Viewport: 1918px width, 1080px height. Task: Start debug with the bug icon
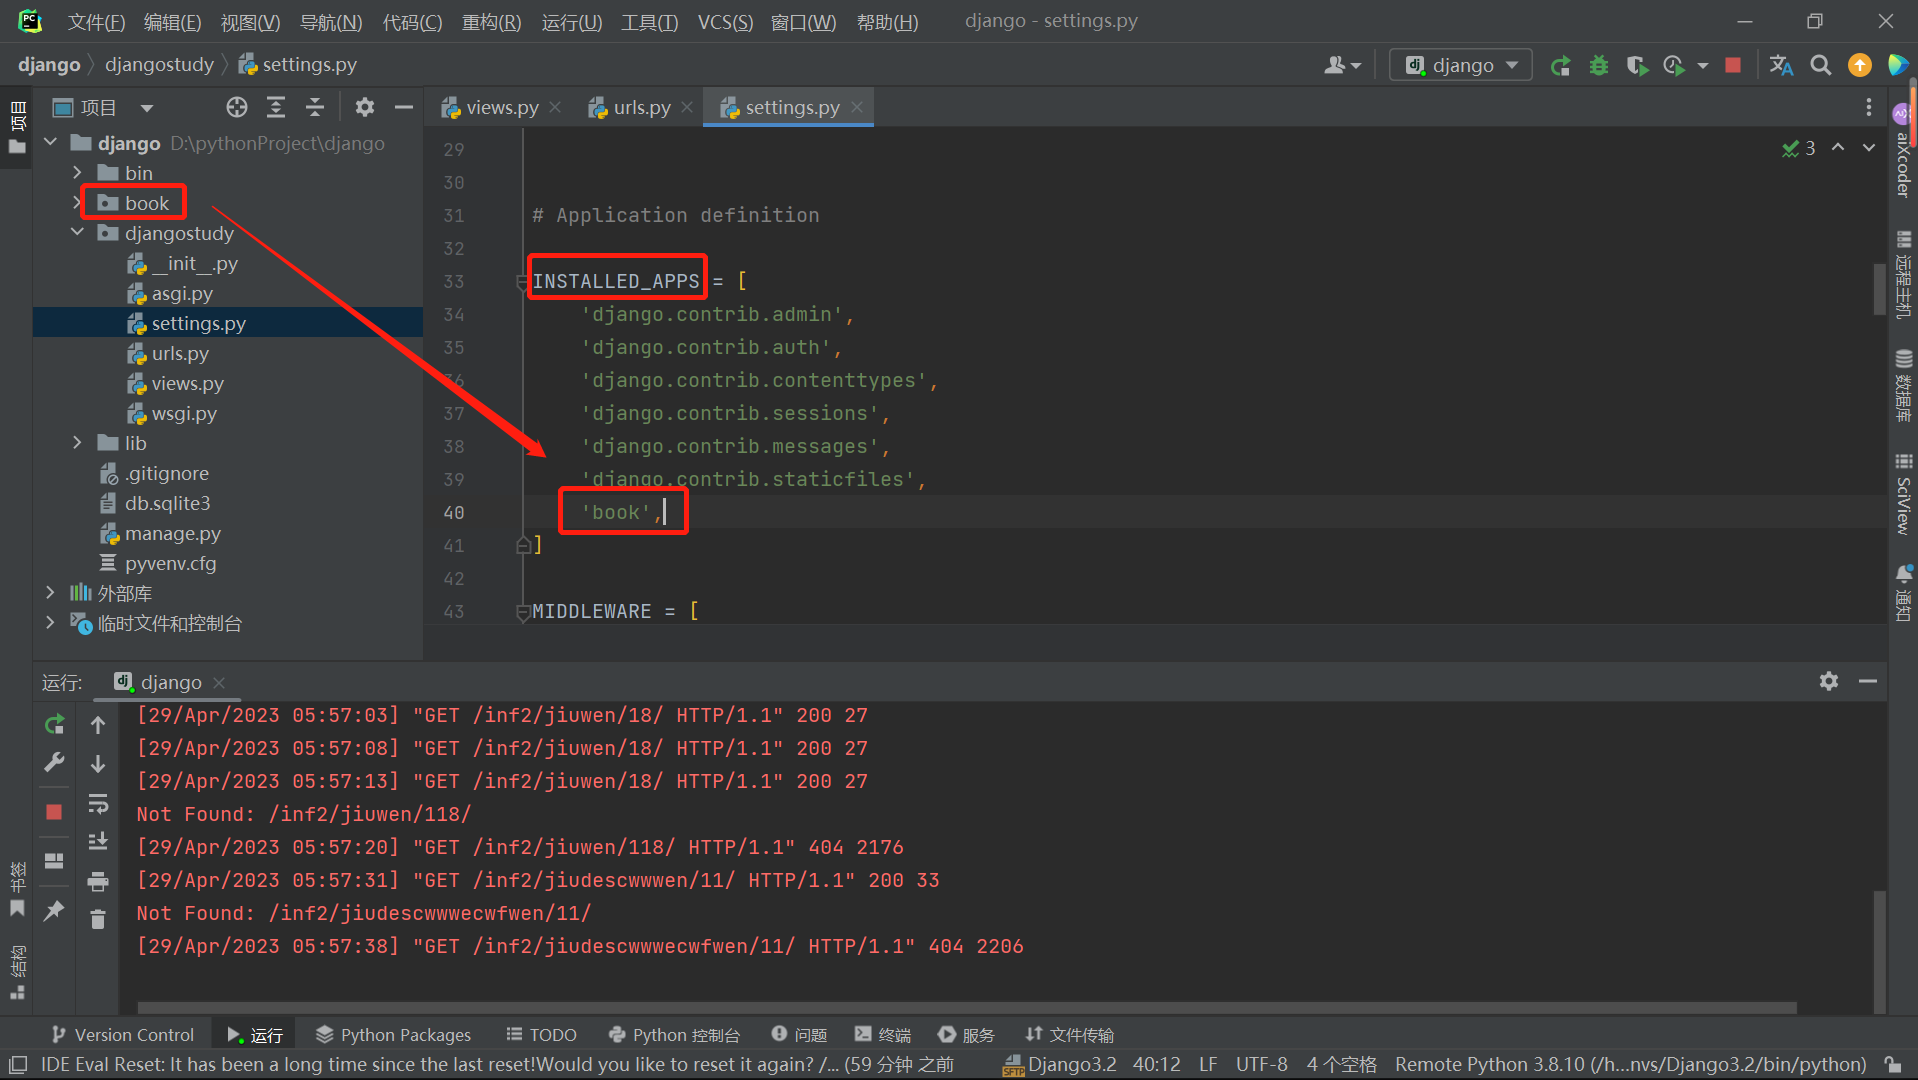[1599, 66]
